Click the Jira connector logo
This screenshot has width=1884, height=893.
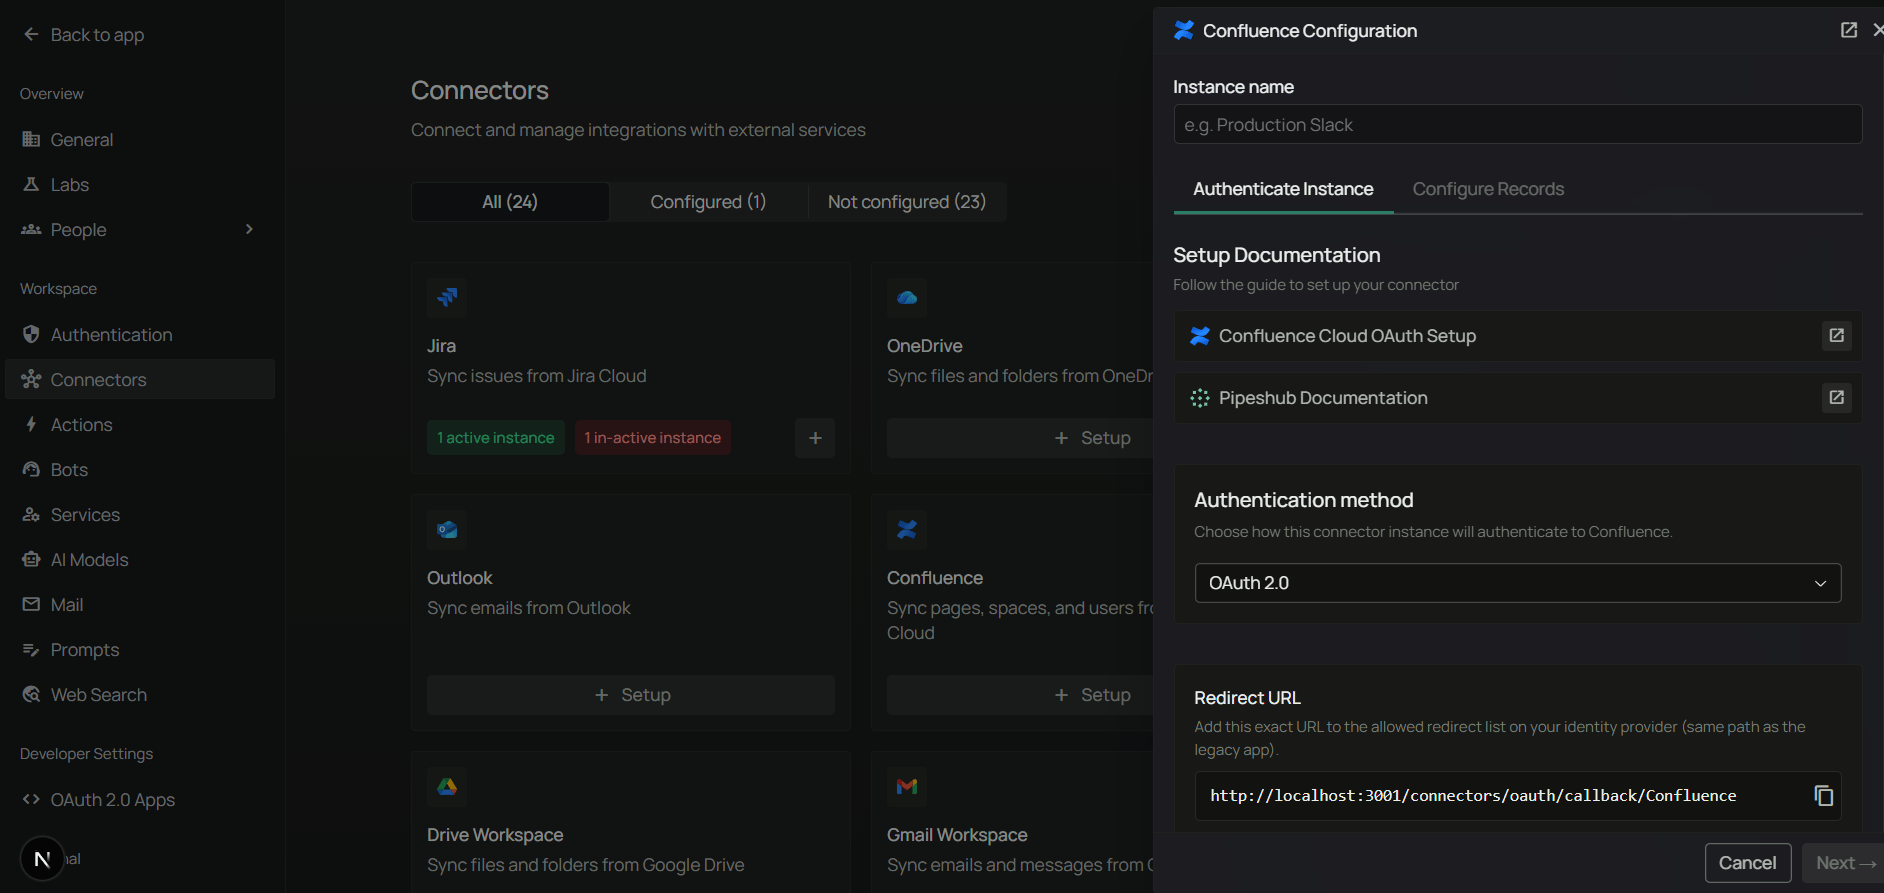(x=447, y=297)
